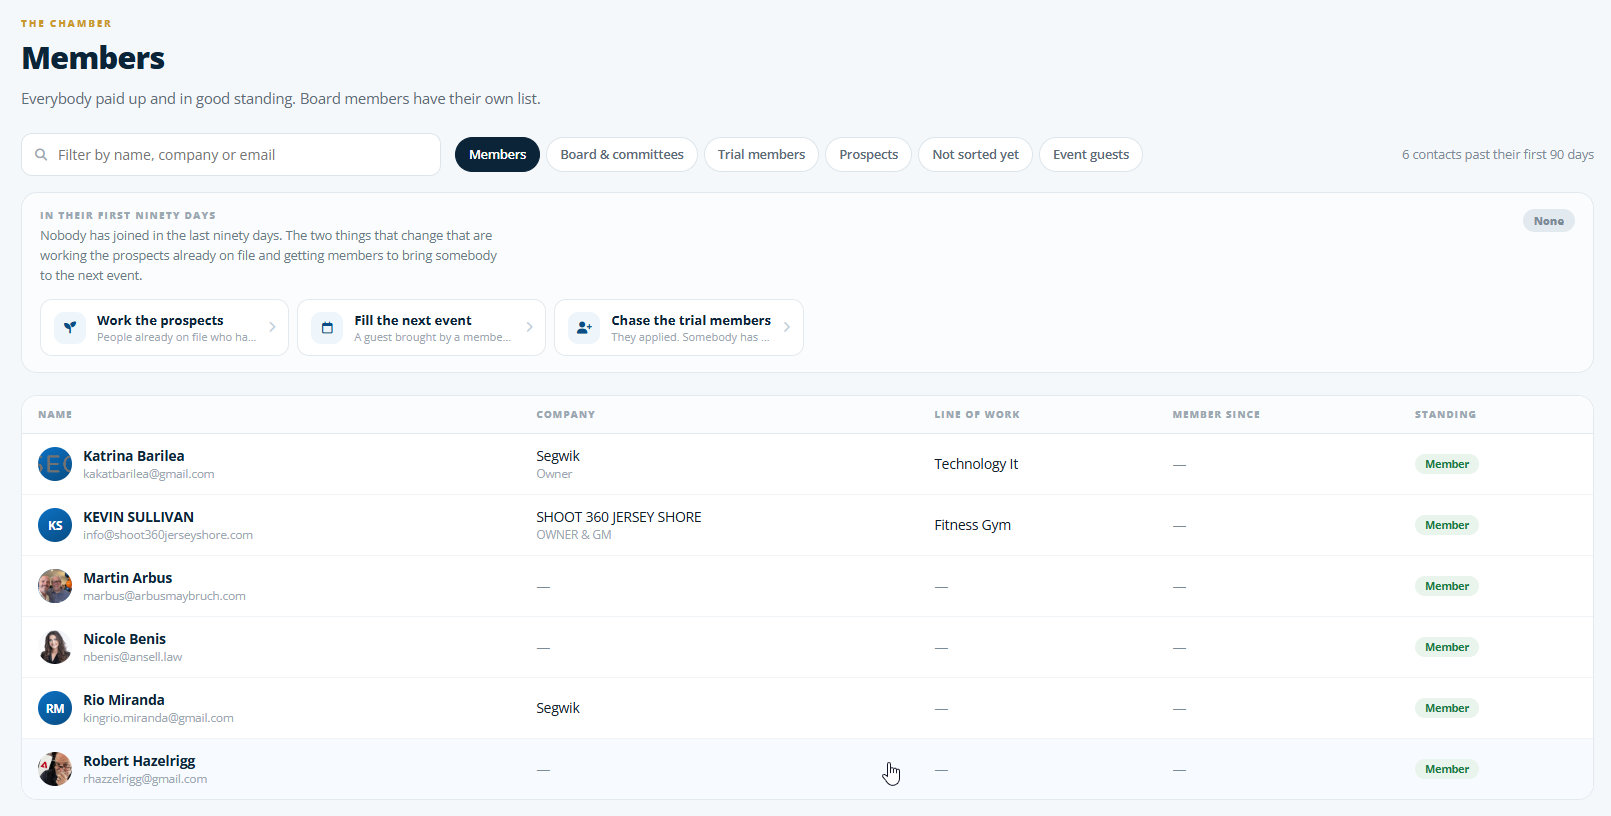This screenshot has width=1611, height=816.
Task: Open Robert Hazelrigg's profile photo
Action: [55, 769]
